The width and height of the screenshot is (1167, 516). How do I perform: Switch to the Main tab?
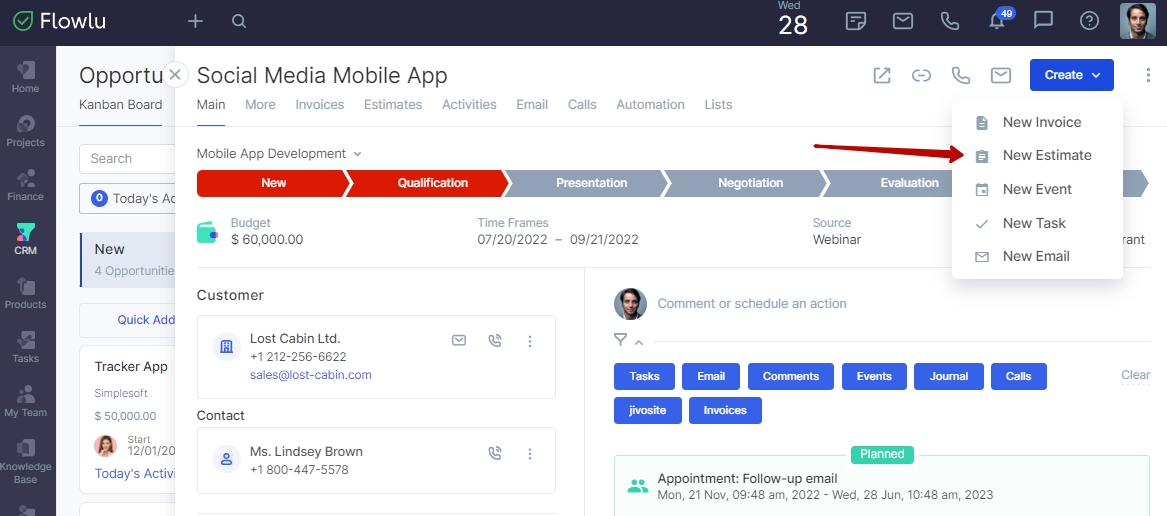coord(211,105)
